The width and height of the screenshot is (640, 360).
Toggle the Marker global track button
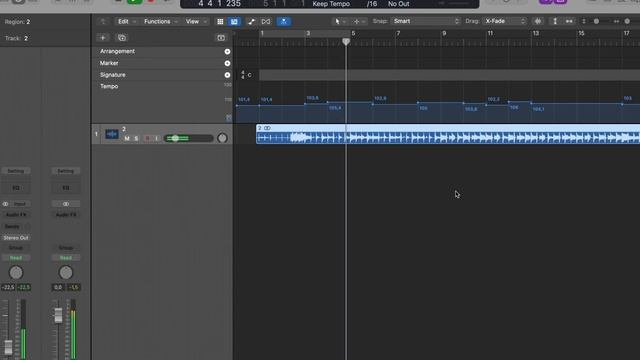[227, 63]
